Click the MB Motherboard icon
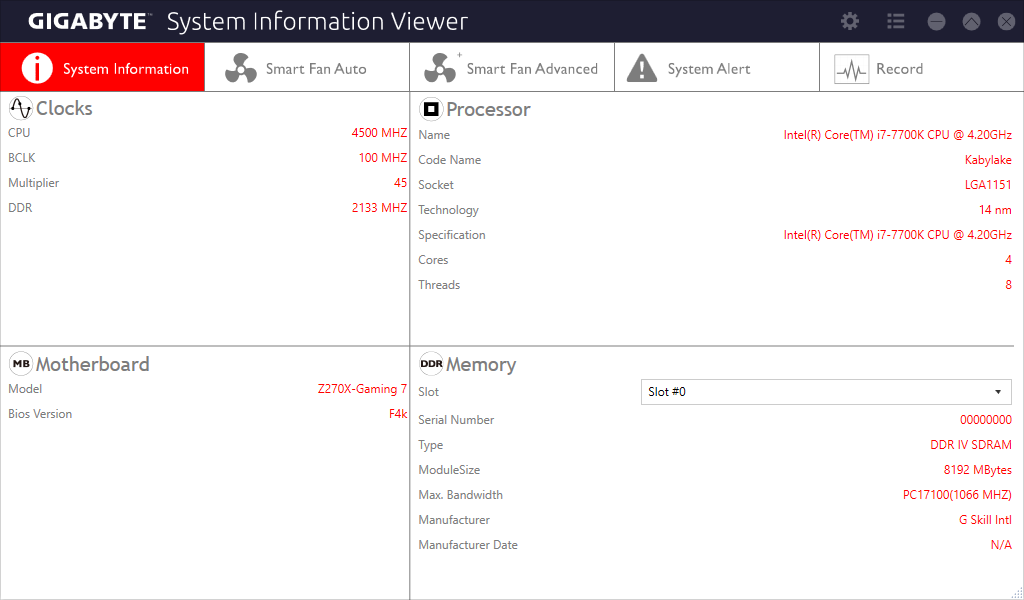 click(21, 364)
